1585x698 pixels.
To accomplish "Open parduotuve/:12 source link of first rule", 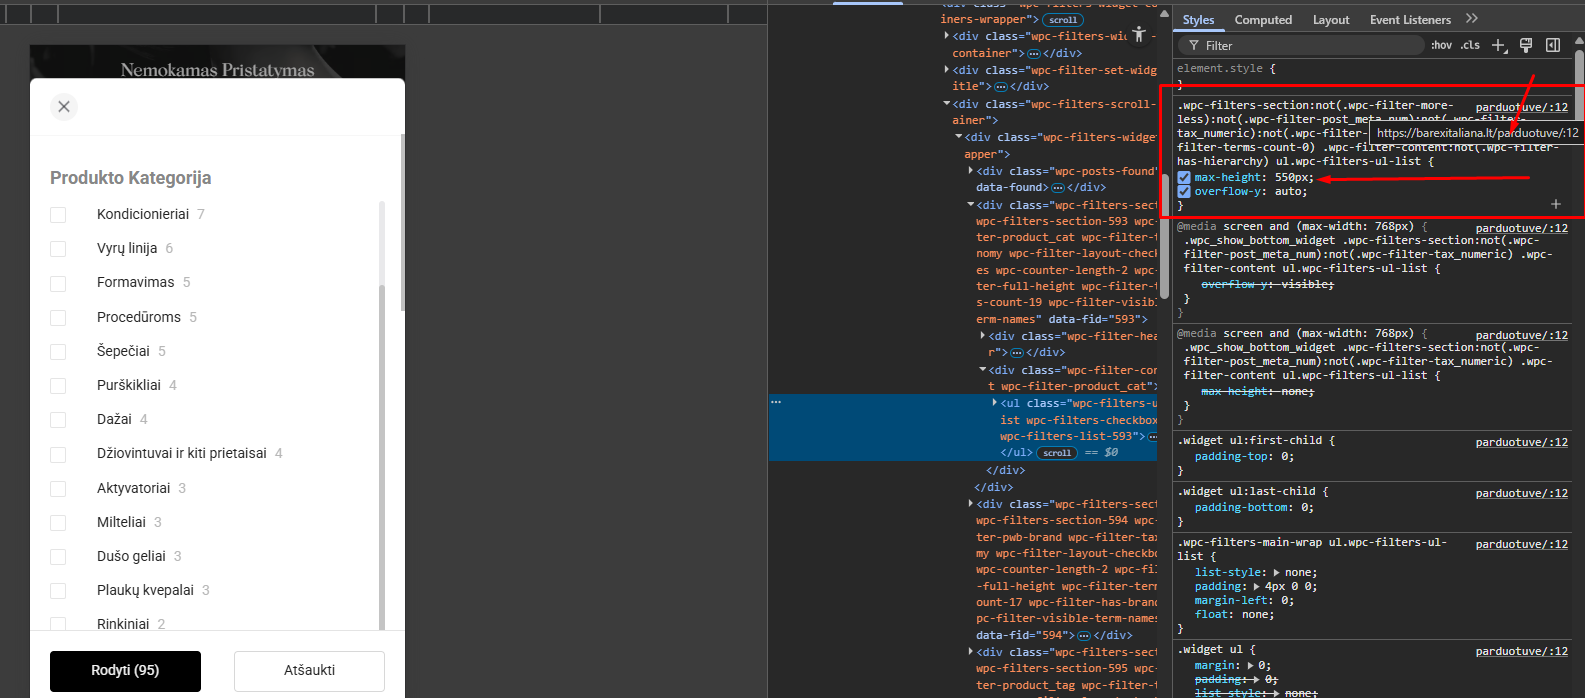I will pyautogui.click(x=1522, y=107).
